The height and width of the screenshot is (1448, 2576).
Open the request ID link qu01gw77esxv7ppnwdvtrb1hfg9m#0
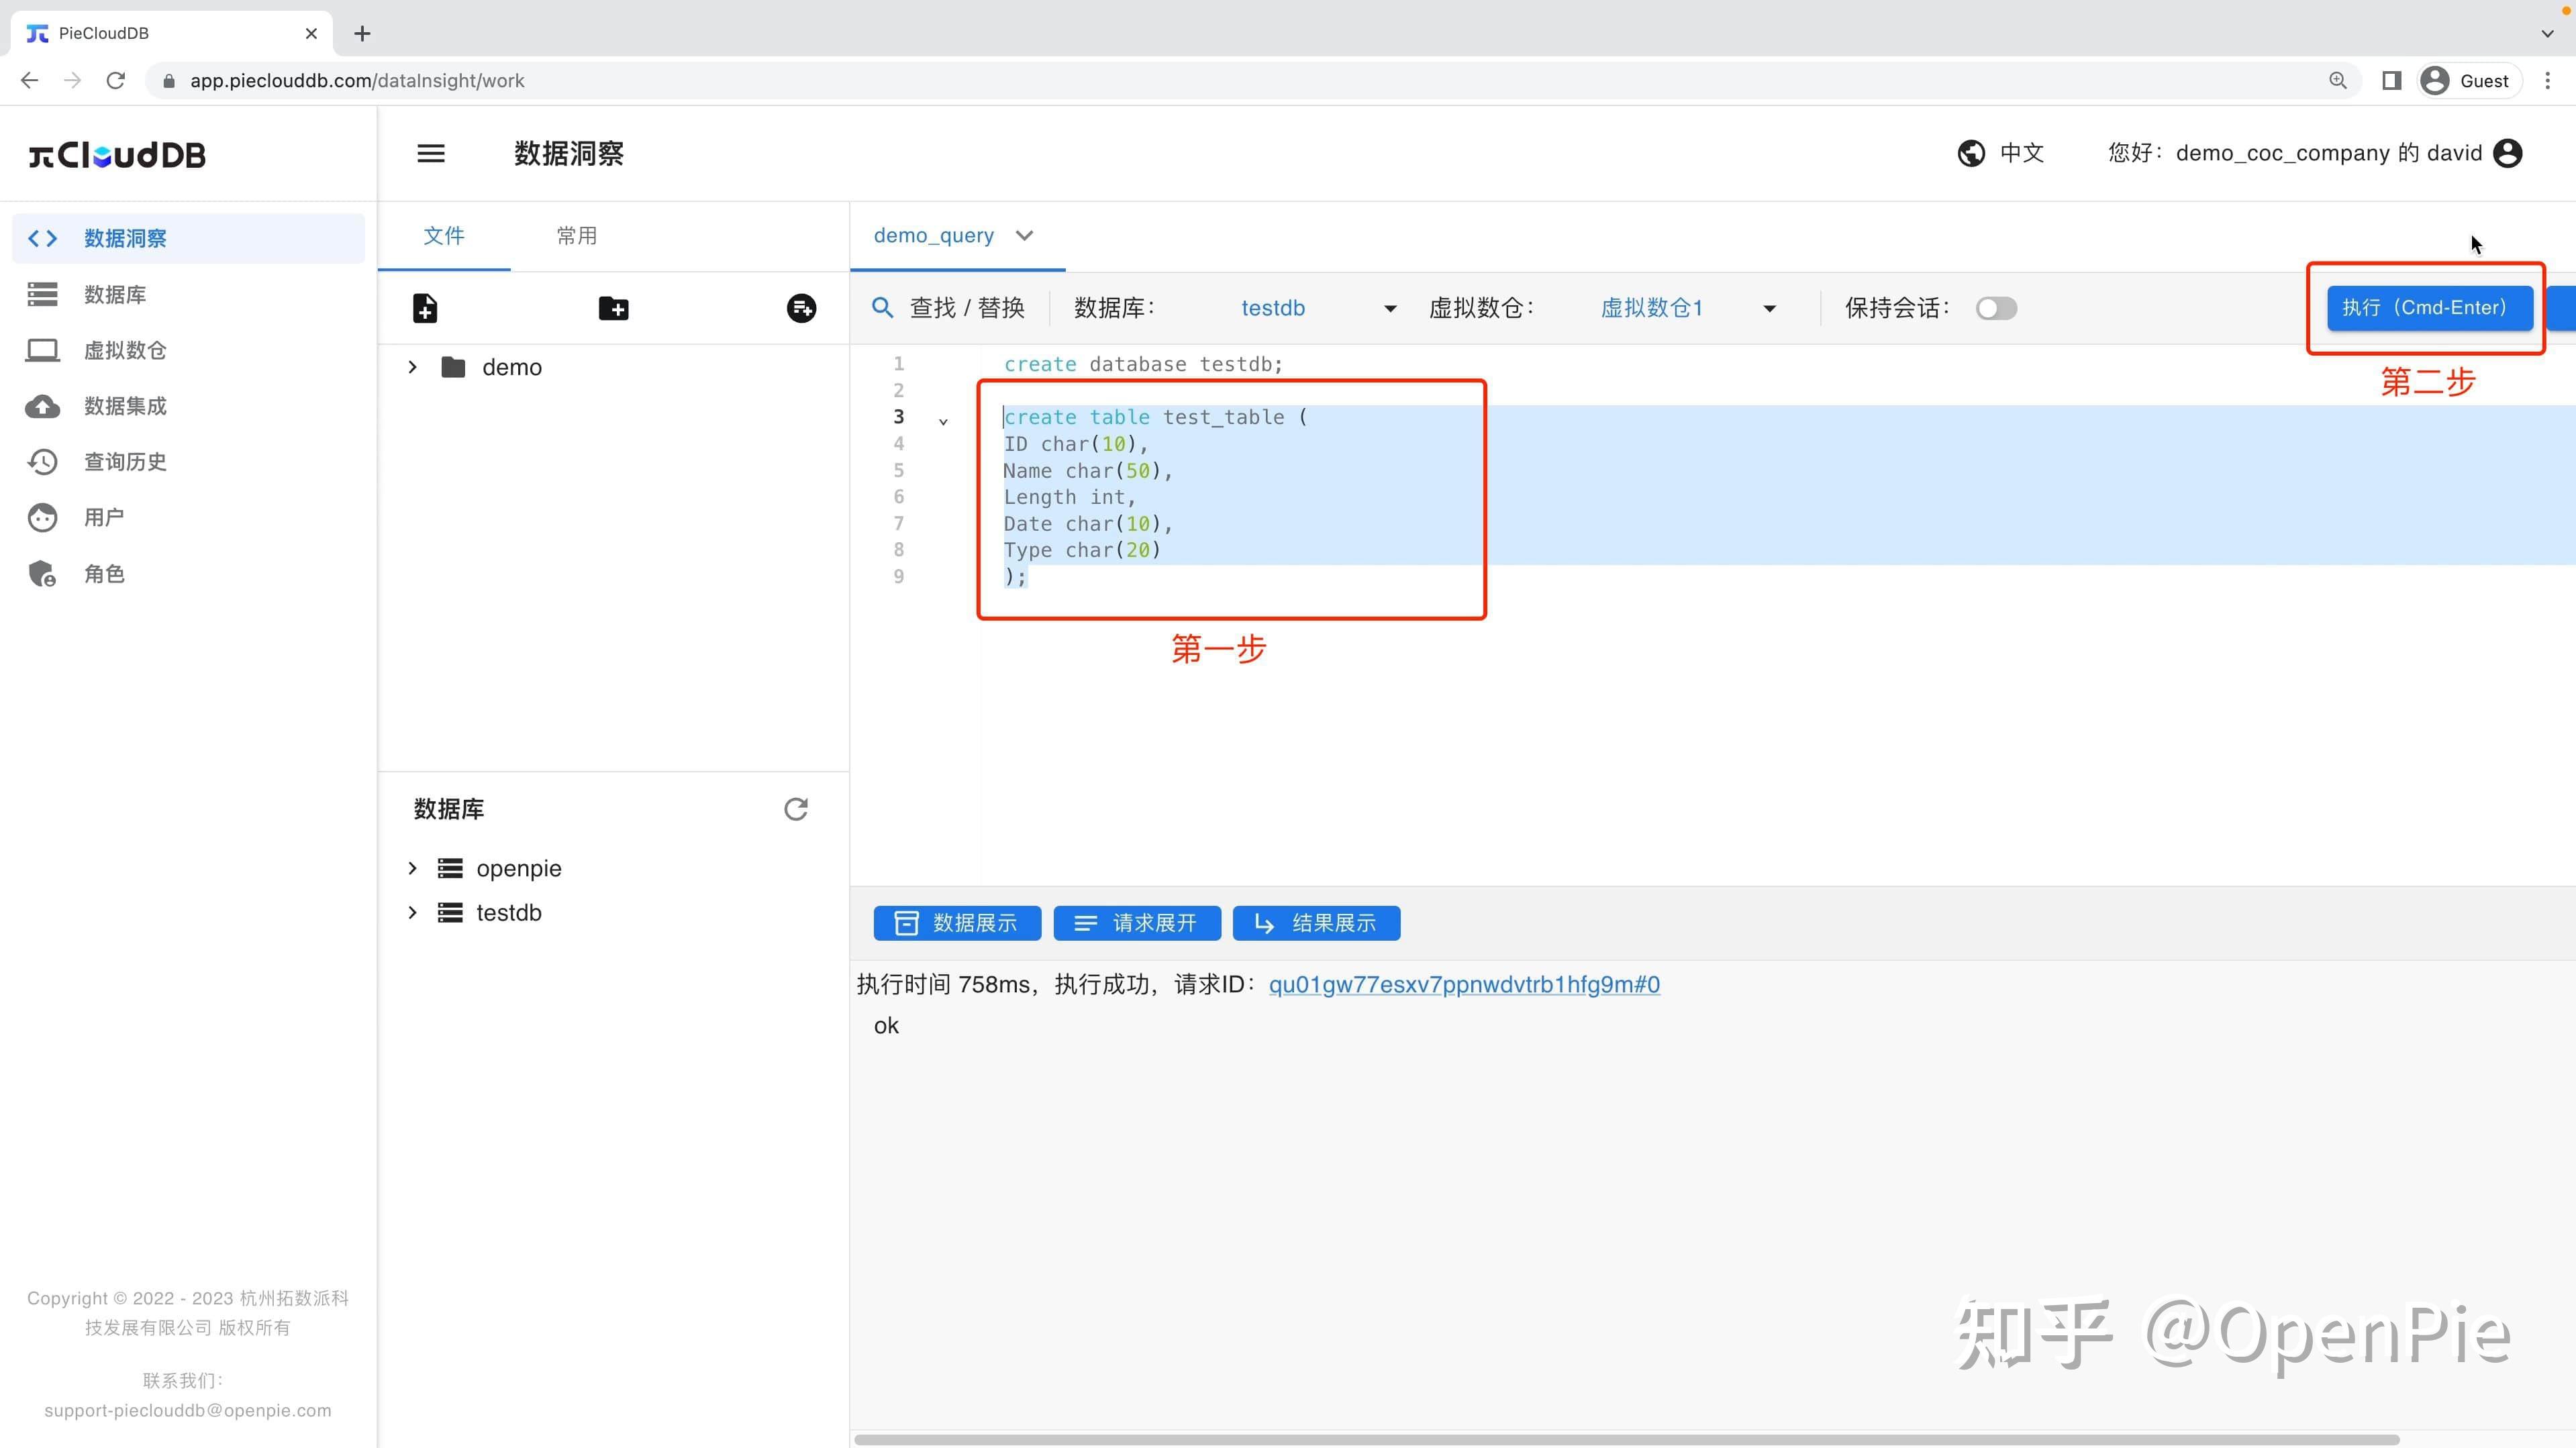(1463, 985)
